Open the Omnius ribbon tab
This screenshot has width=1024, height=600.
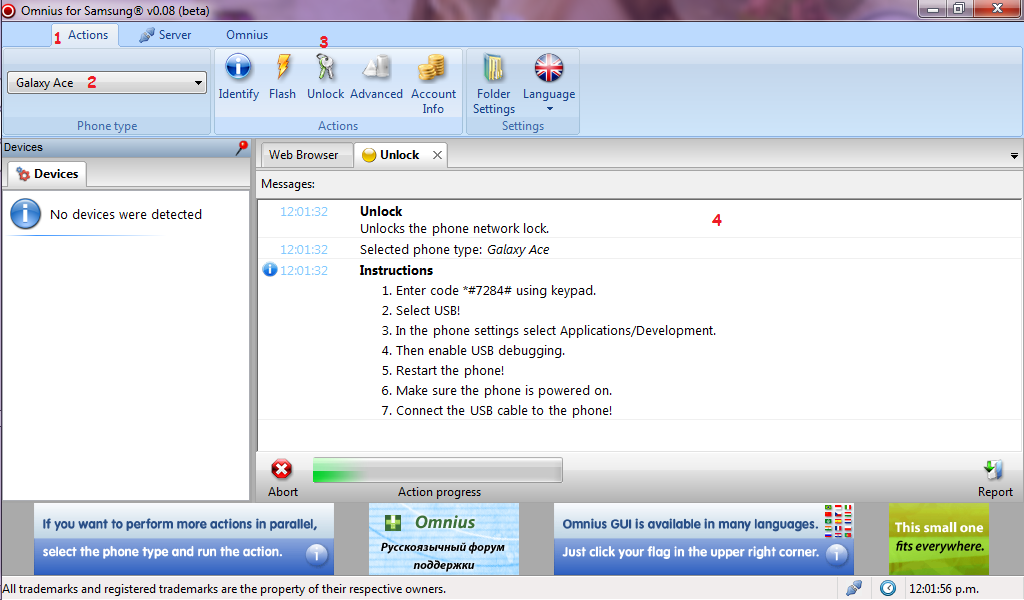point(247,35)
